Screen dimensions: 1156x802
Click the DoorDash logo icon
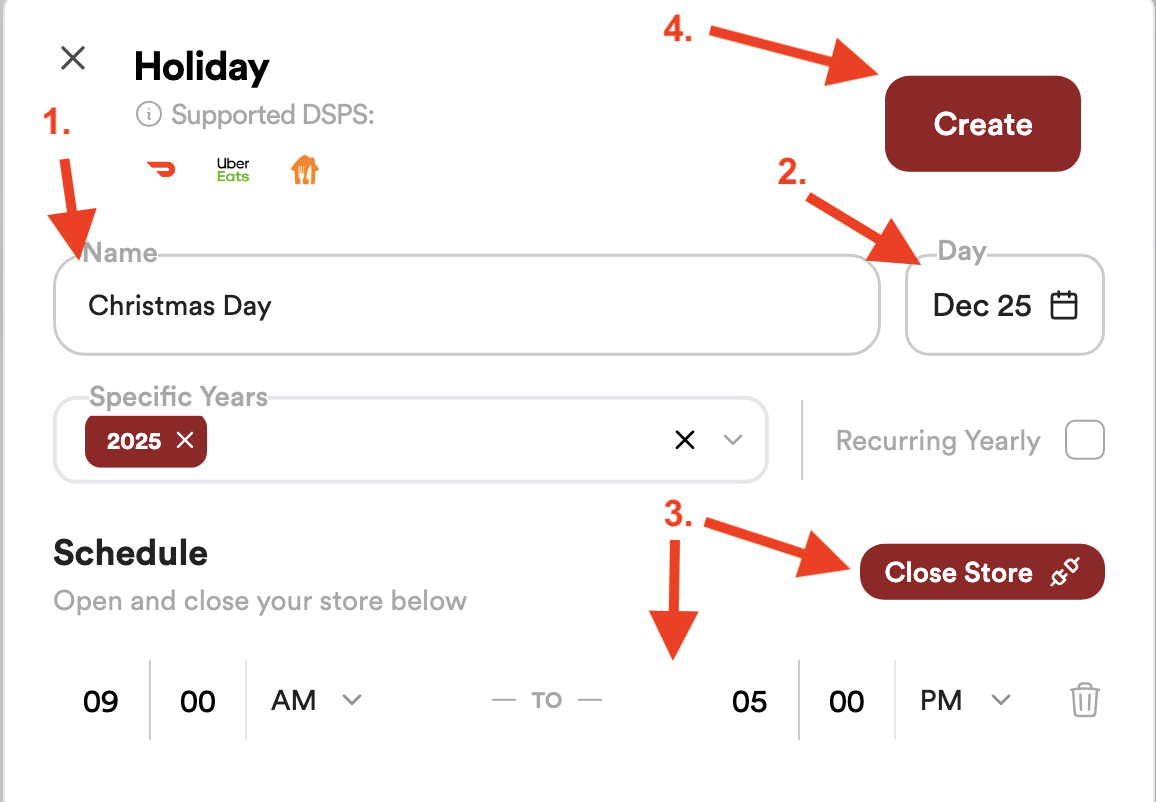tap(160, 170)
